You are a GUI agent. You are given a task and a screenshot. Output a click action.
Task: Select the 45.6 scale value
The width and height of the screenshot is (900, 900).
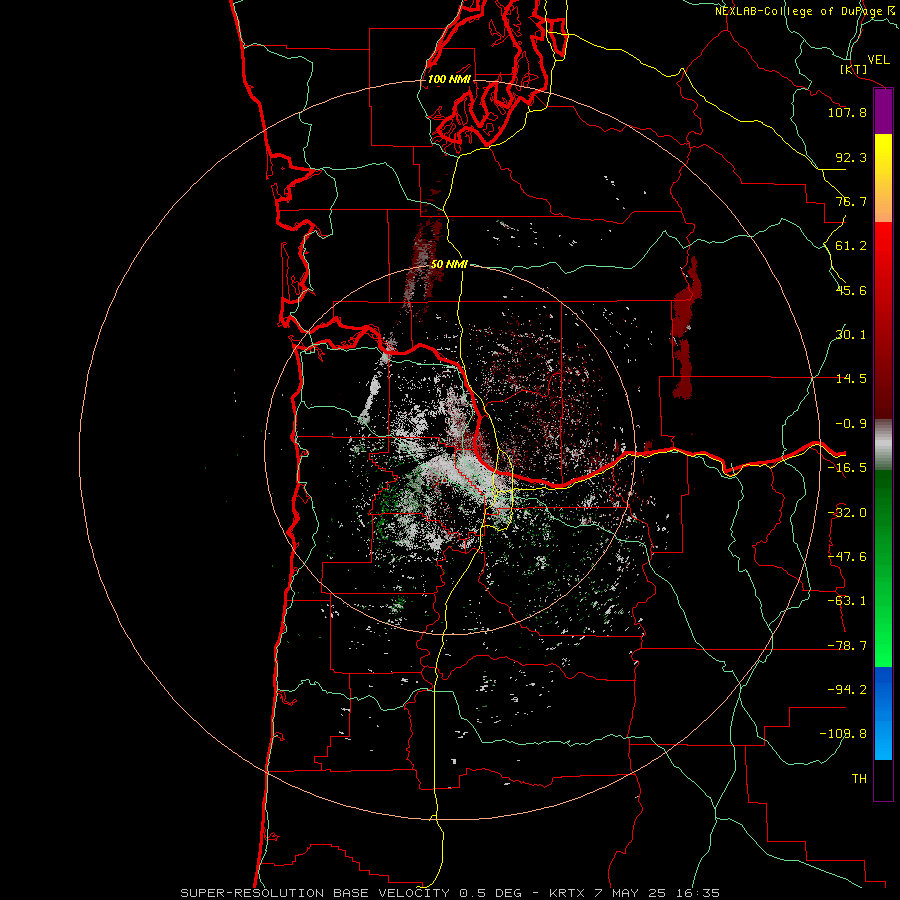click(851, 290)
